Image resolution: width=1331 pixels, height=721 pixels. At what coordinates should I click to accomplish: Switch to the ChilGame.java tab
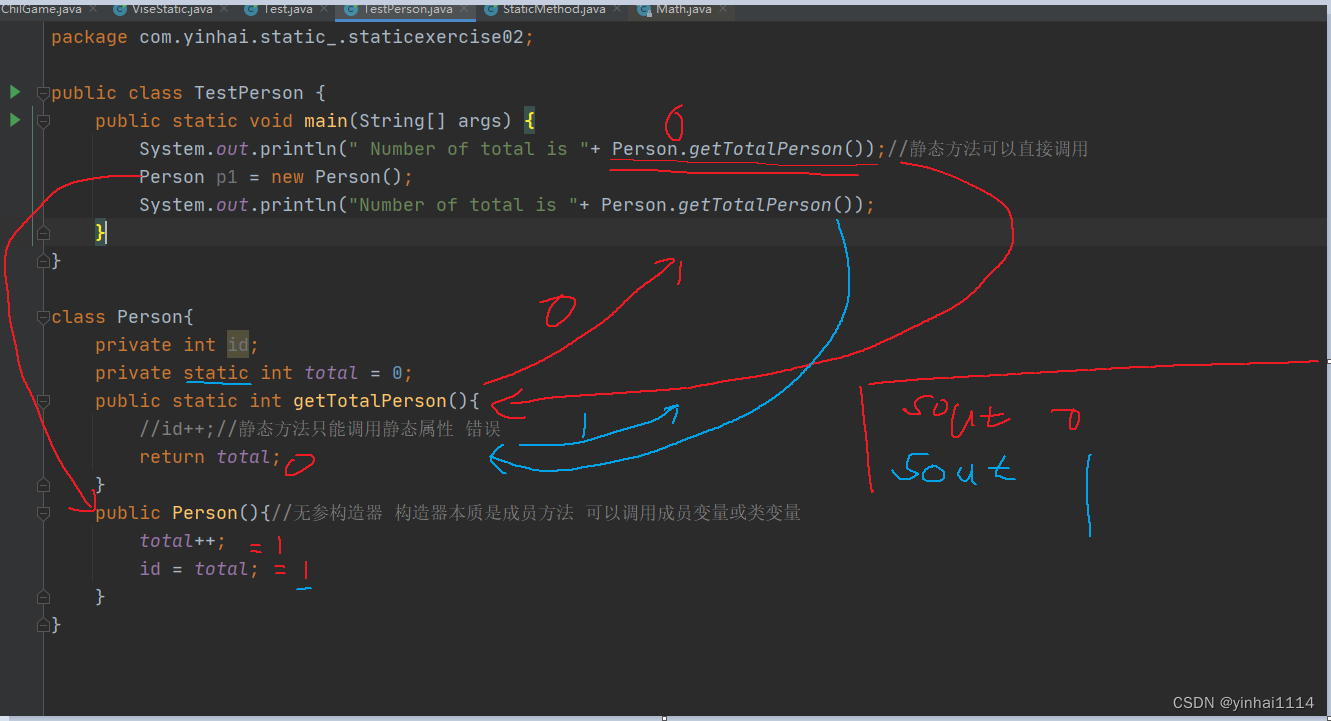(x=41, y=9)
